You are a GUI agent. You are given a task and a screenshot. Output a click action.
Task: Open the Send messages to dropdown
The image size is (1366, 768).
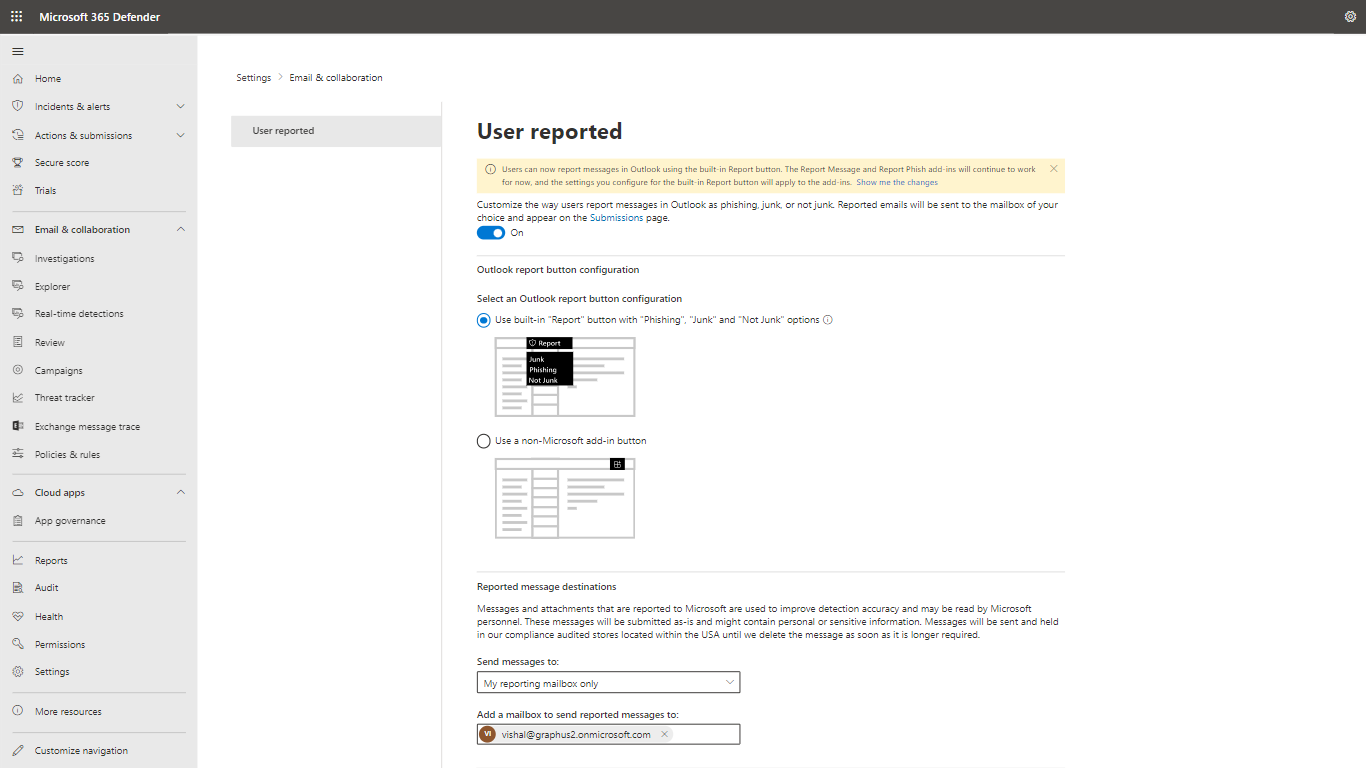coord(608,683)
